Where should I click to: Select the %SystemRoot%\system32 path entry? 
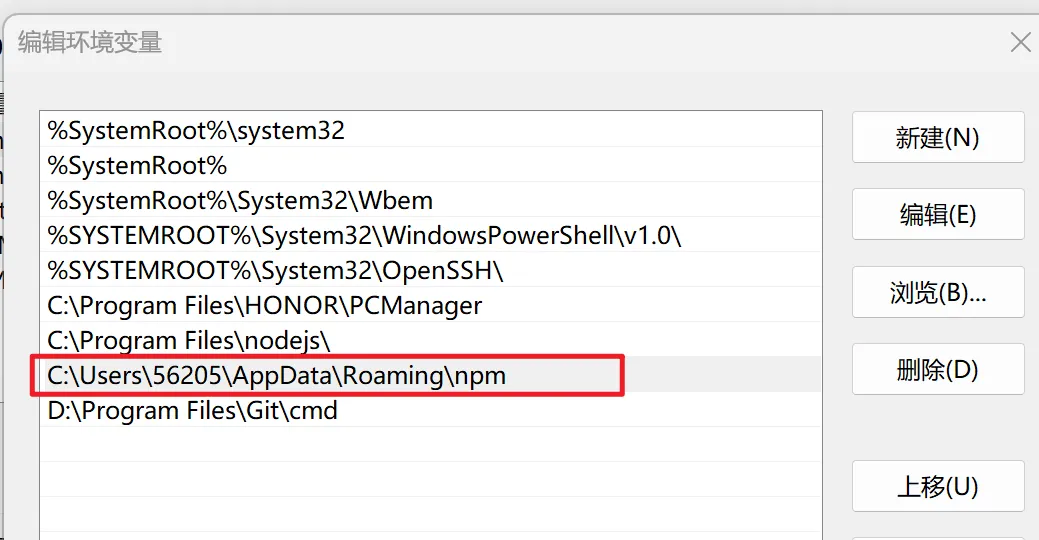196,130
